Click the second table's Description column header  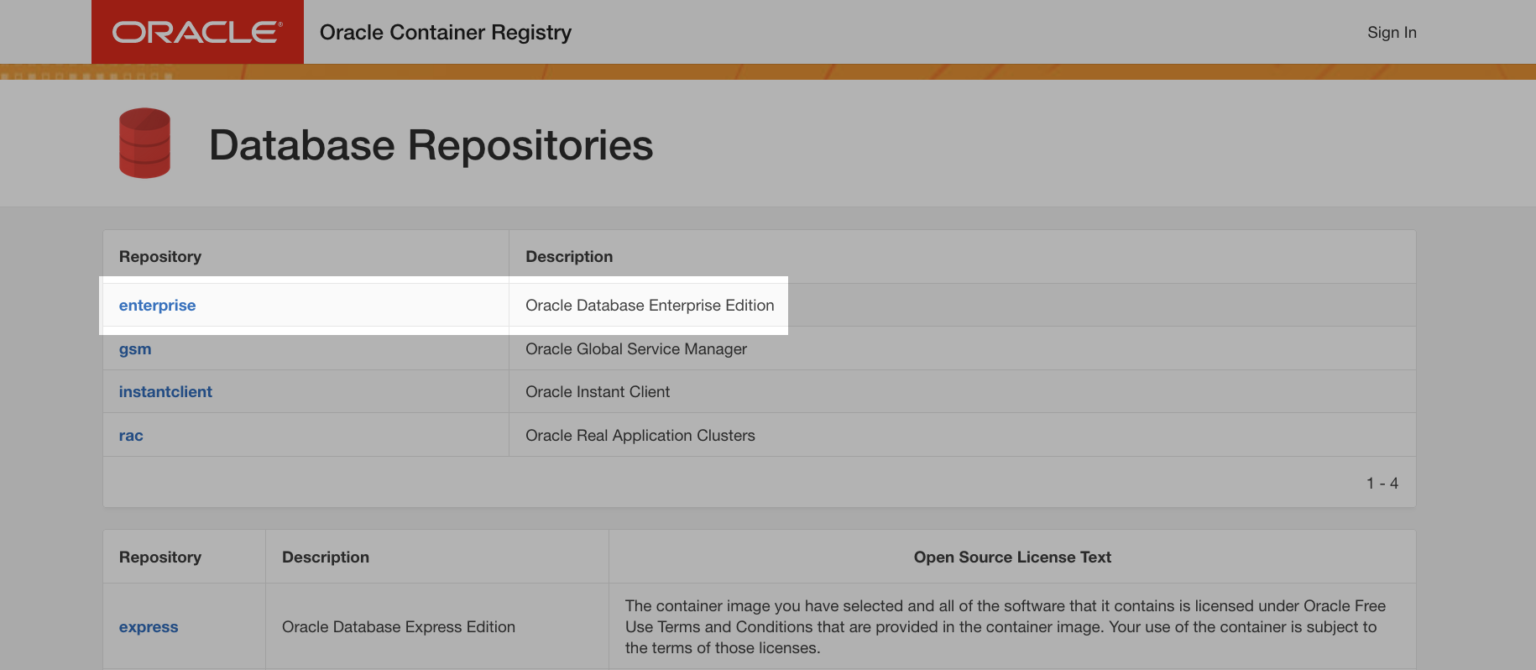click(x=325, y=557)
